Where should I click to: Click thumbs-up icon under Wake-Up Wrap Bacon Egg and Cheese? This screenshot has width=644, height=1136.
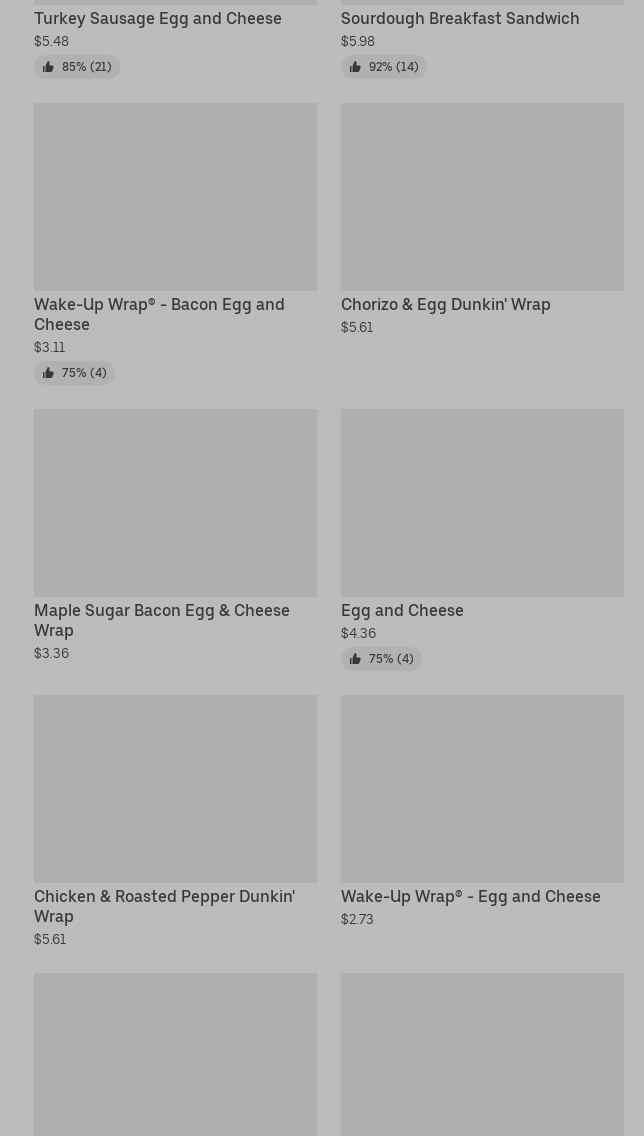[x=48, y=373]
